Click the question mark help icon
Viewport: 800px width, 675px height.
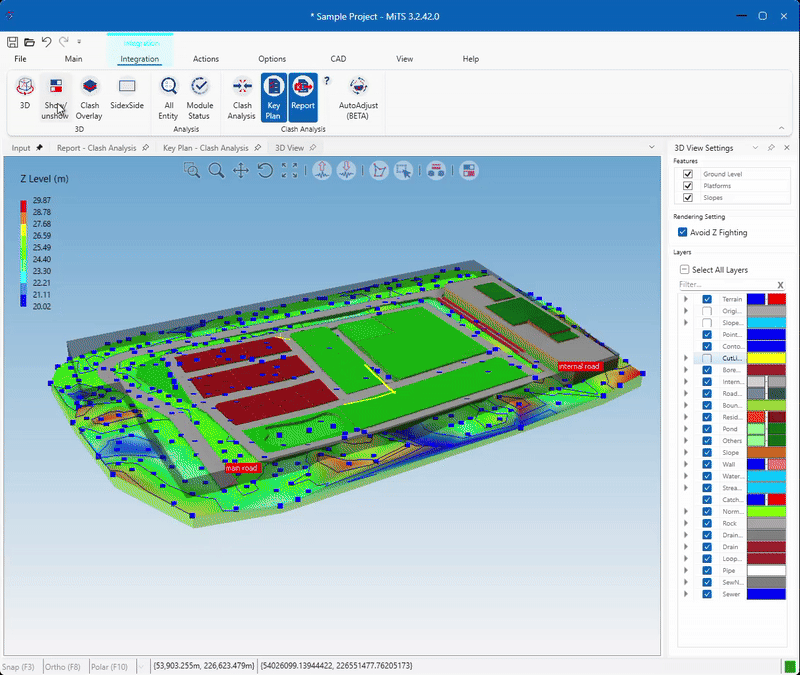point(327,81)
